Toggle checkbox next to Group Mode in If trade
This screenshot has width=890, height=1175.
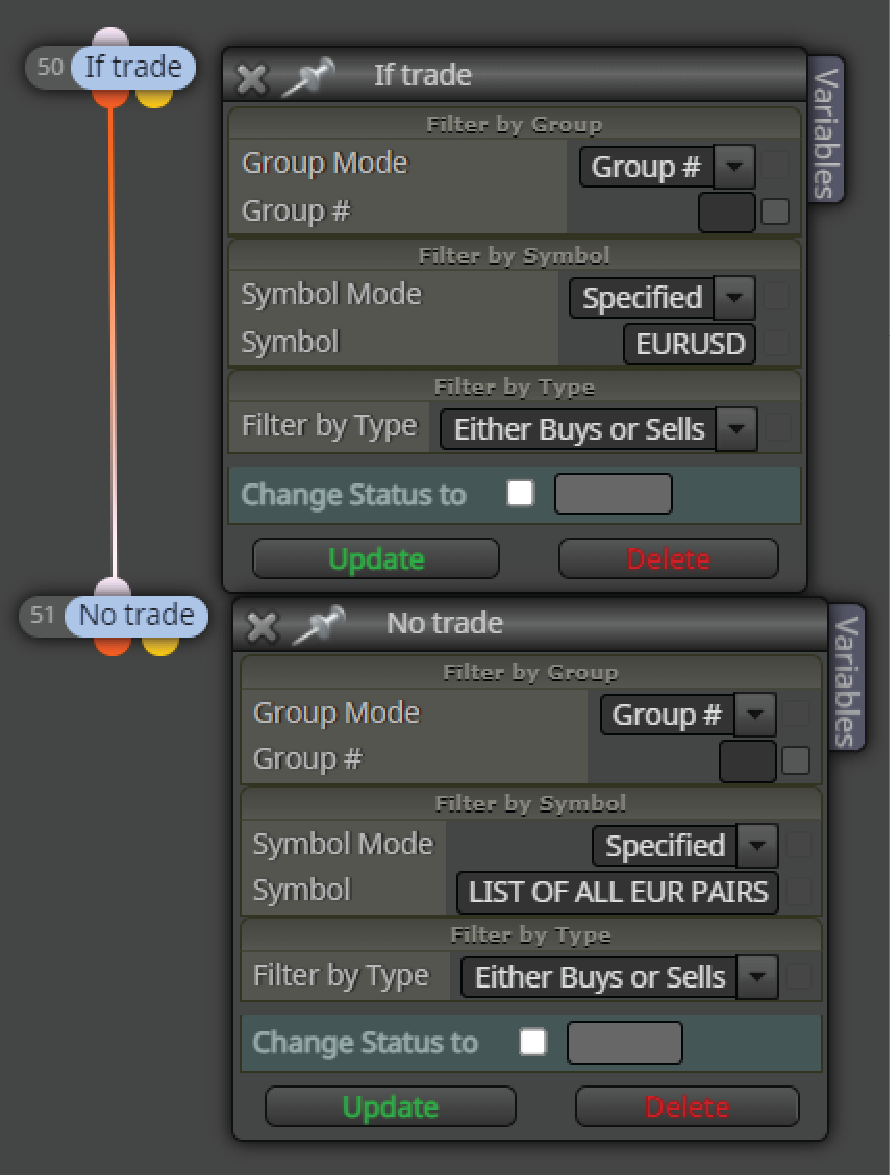tap(775, 165)
